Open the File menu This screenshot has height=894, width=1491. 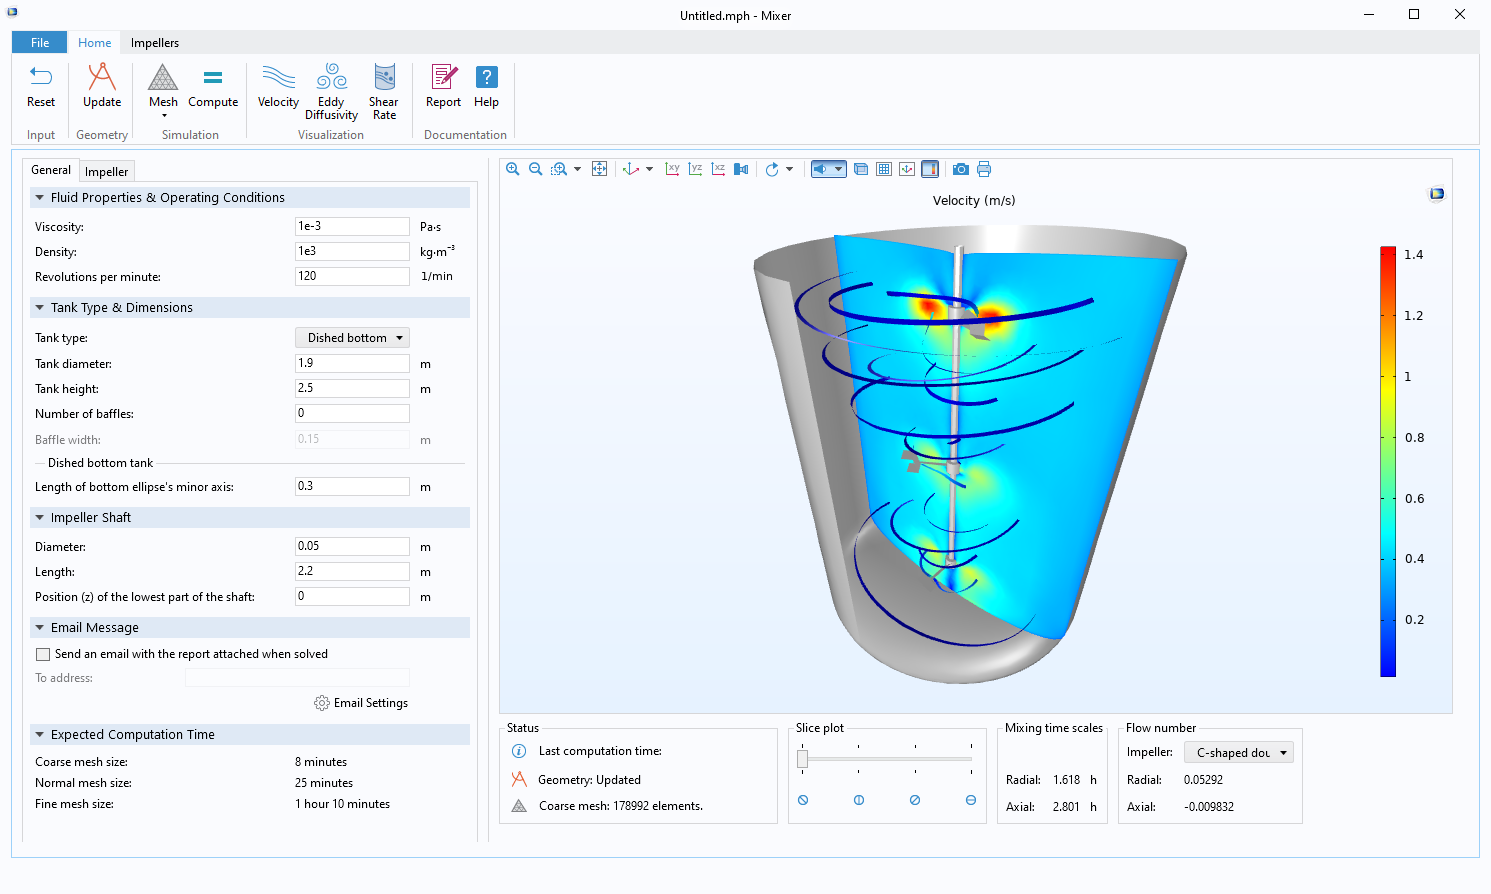[40, 43]
